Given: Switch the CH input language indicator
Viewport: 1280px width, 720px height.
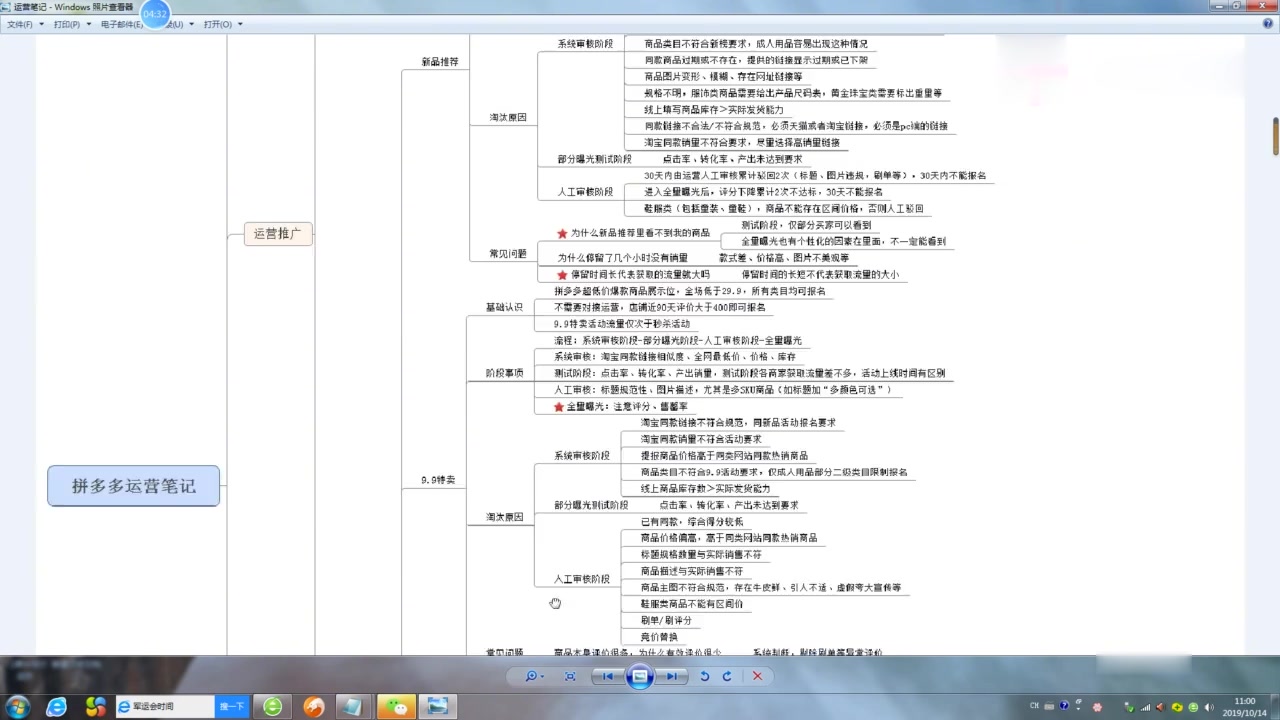Looking at the screenshot, I should [x=1034, y=706].
